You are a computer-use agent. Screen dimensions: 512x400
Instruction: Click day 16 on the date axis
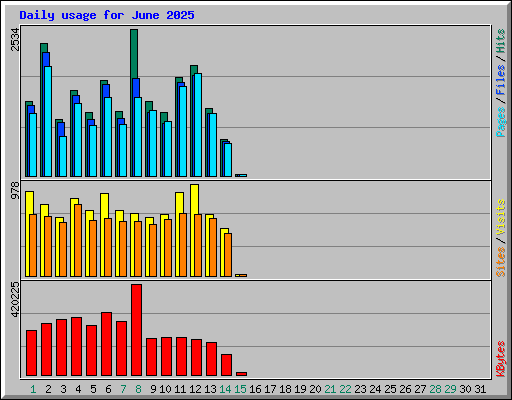pyautogui.click(x=255, y=389)
